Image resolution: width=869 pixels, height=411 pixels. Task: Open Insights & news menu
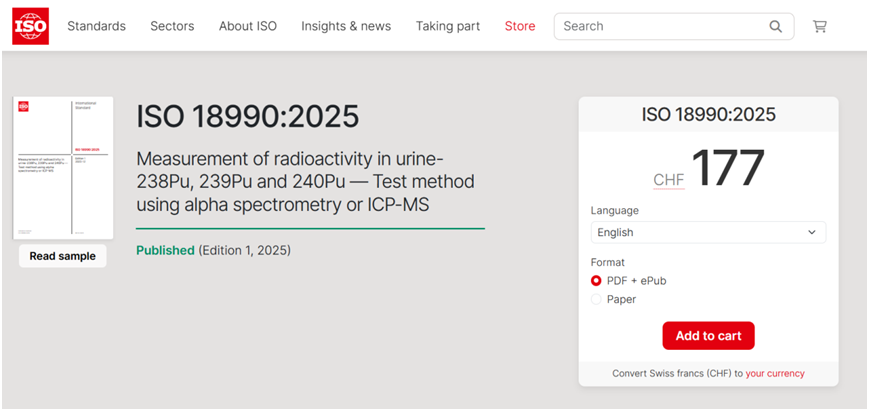[346, 26]
